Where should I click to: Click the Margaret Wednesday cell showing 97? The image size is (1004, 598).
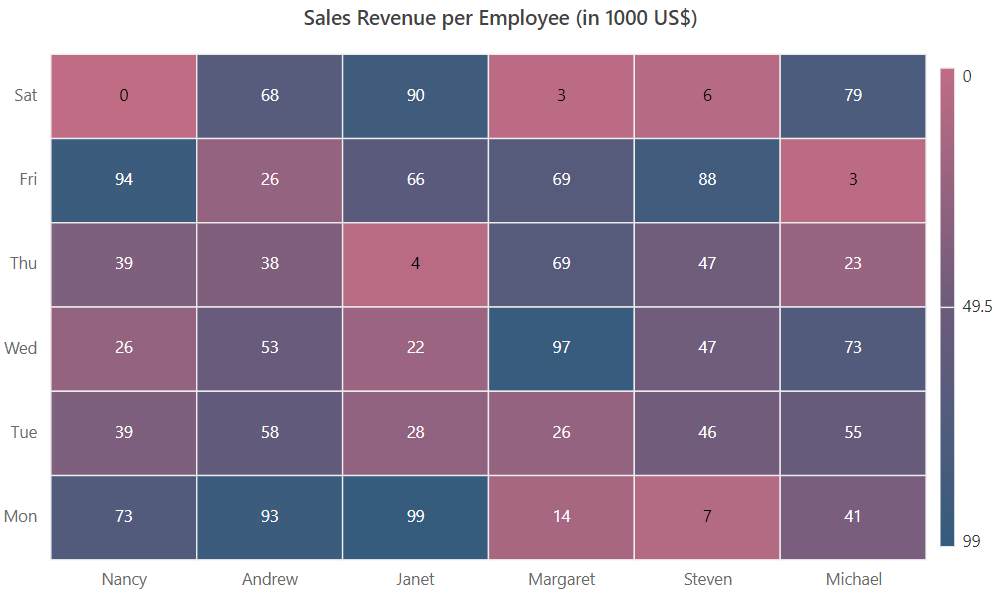[x=561, y=349]
